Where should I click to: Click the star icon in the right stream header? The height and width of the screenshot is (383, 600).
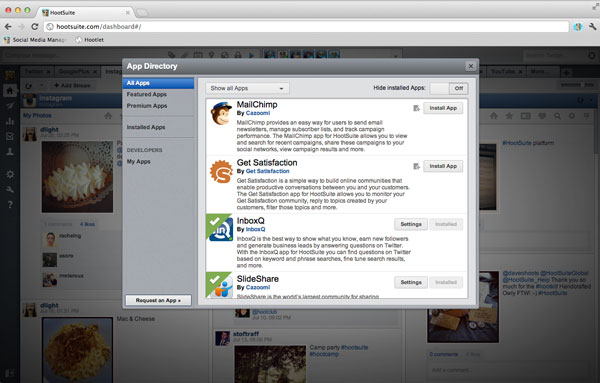click(x=509, y=116)
